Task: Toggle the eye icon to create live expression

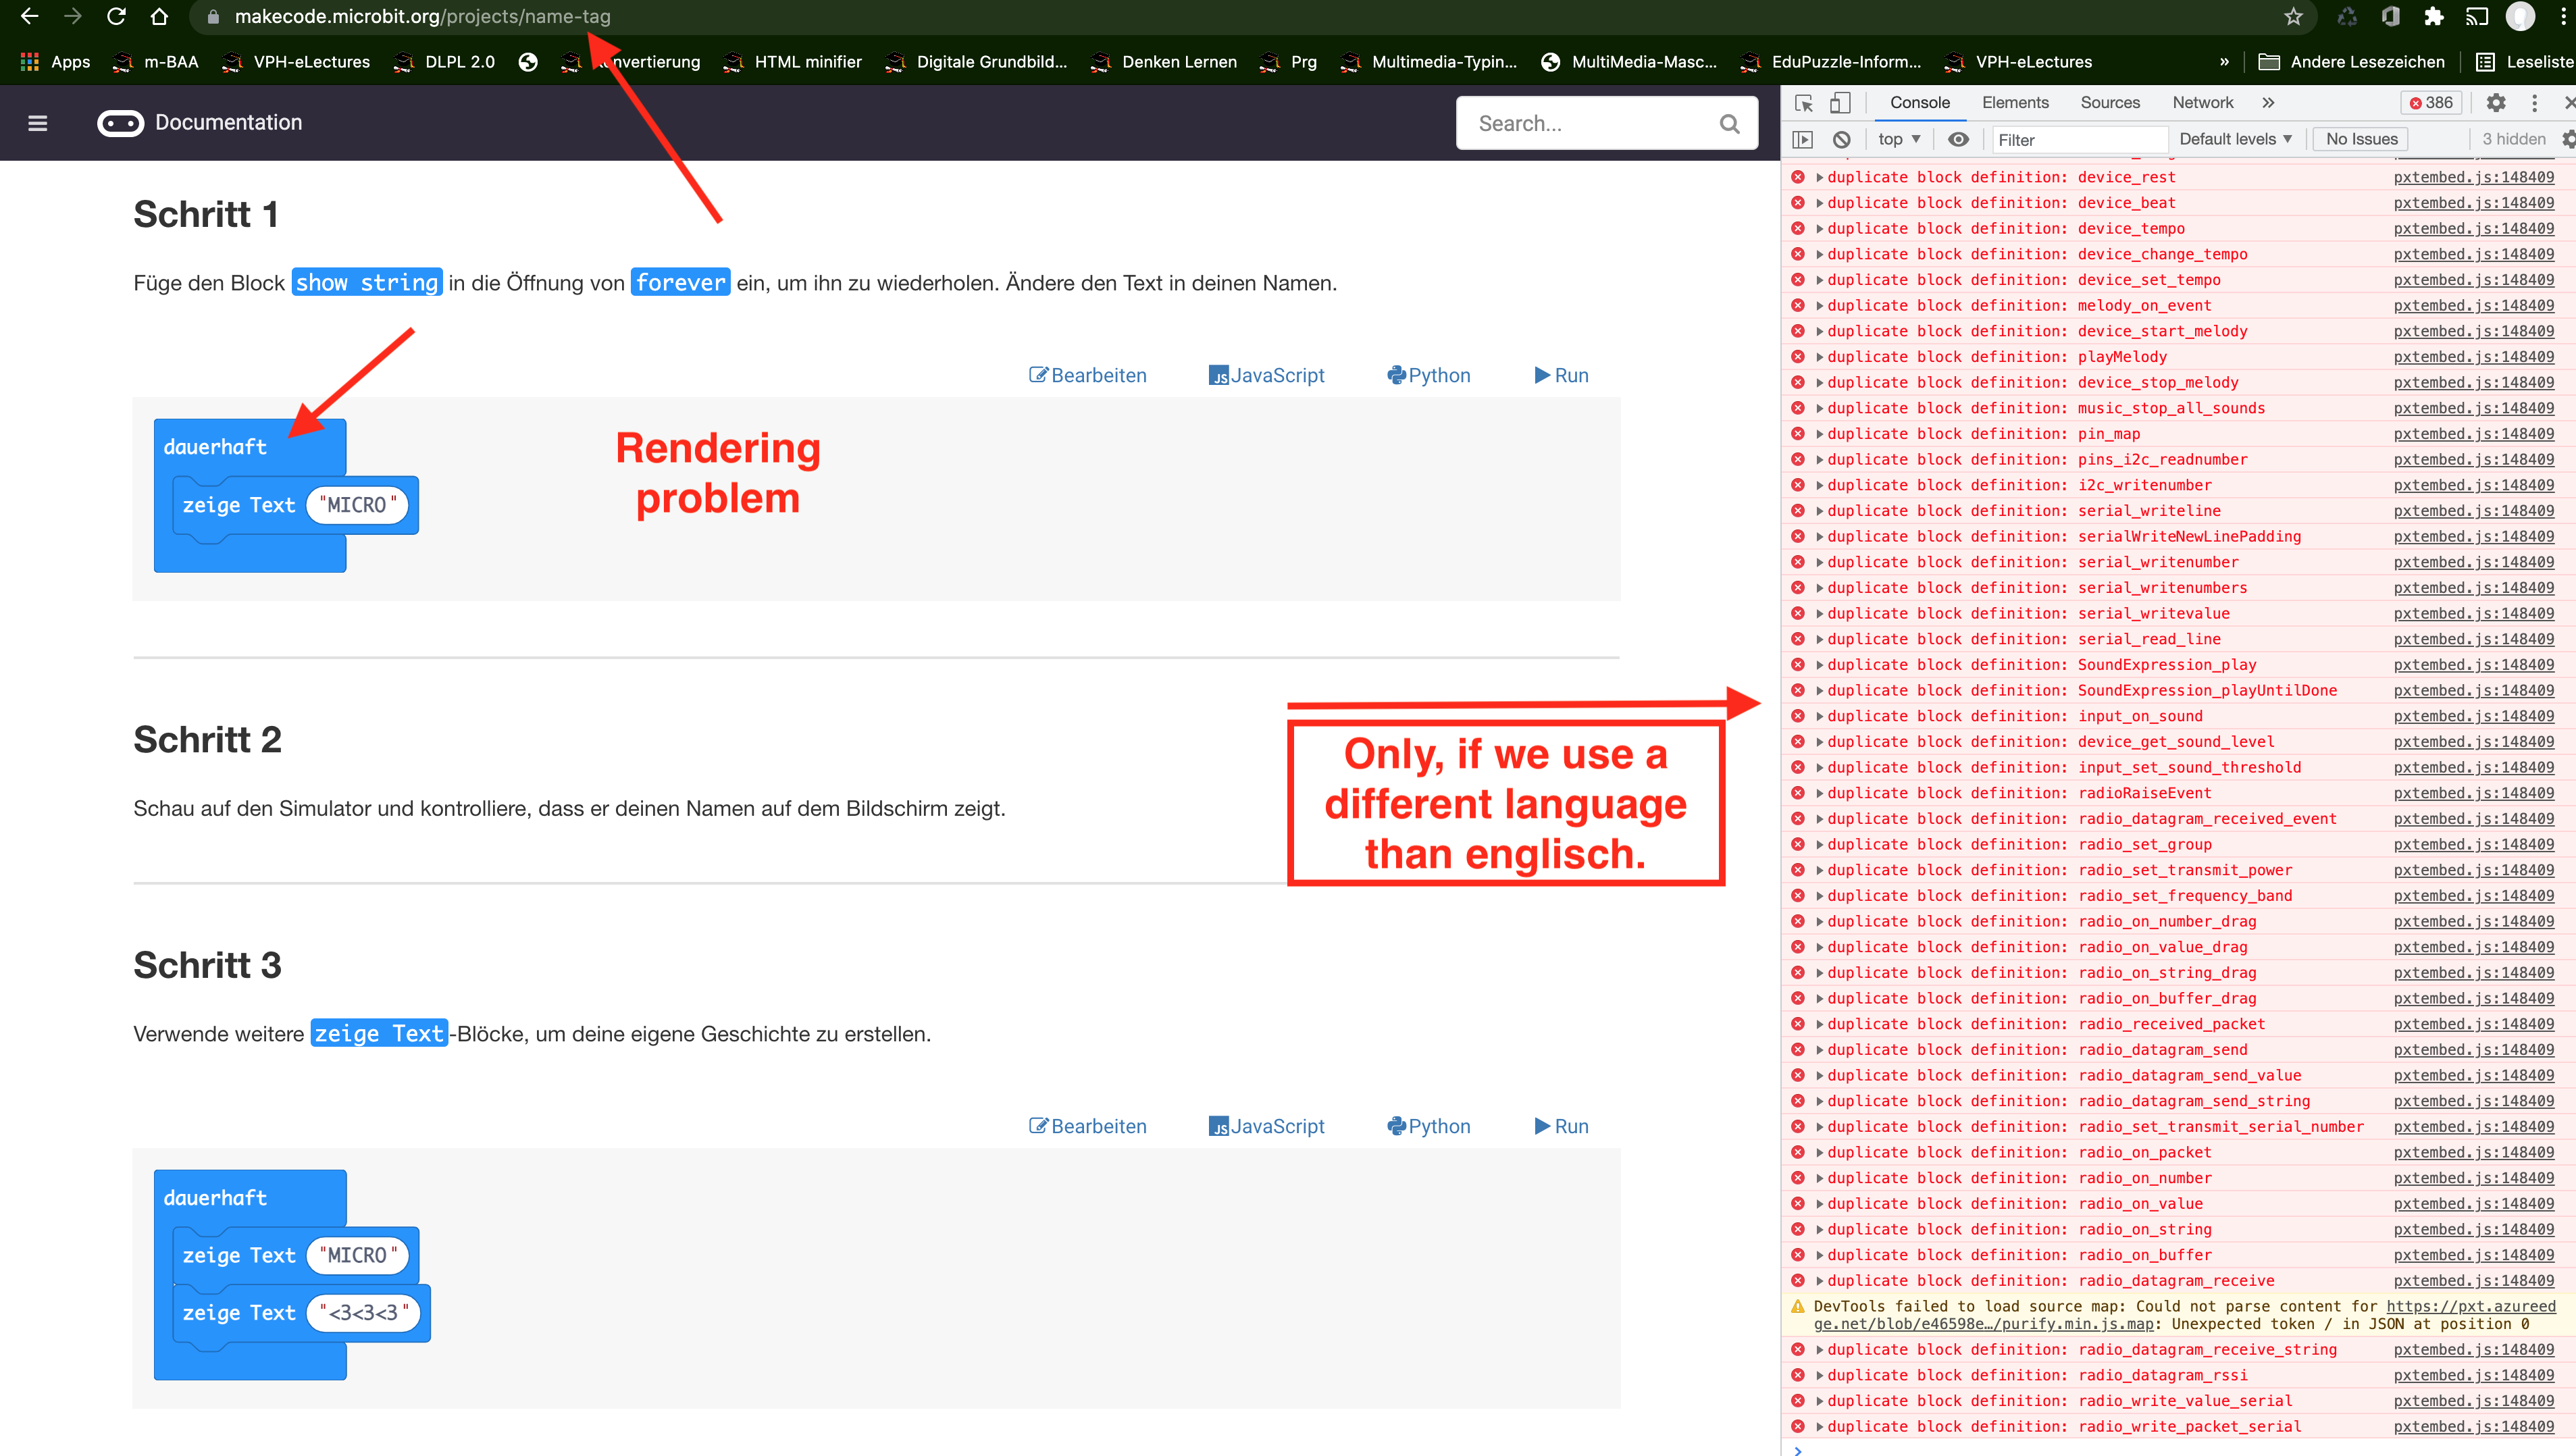Action: 1958,139
